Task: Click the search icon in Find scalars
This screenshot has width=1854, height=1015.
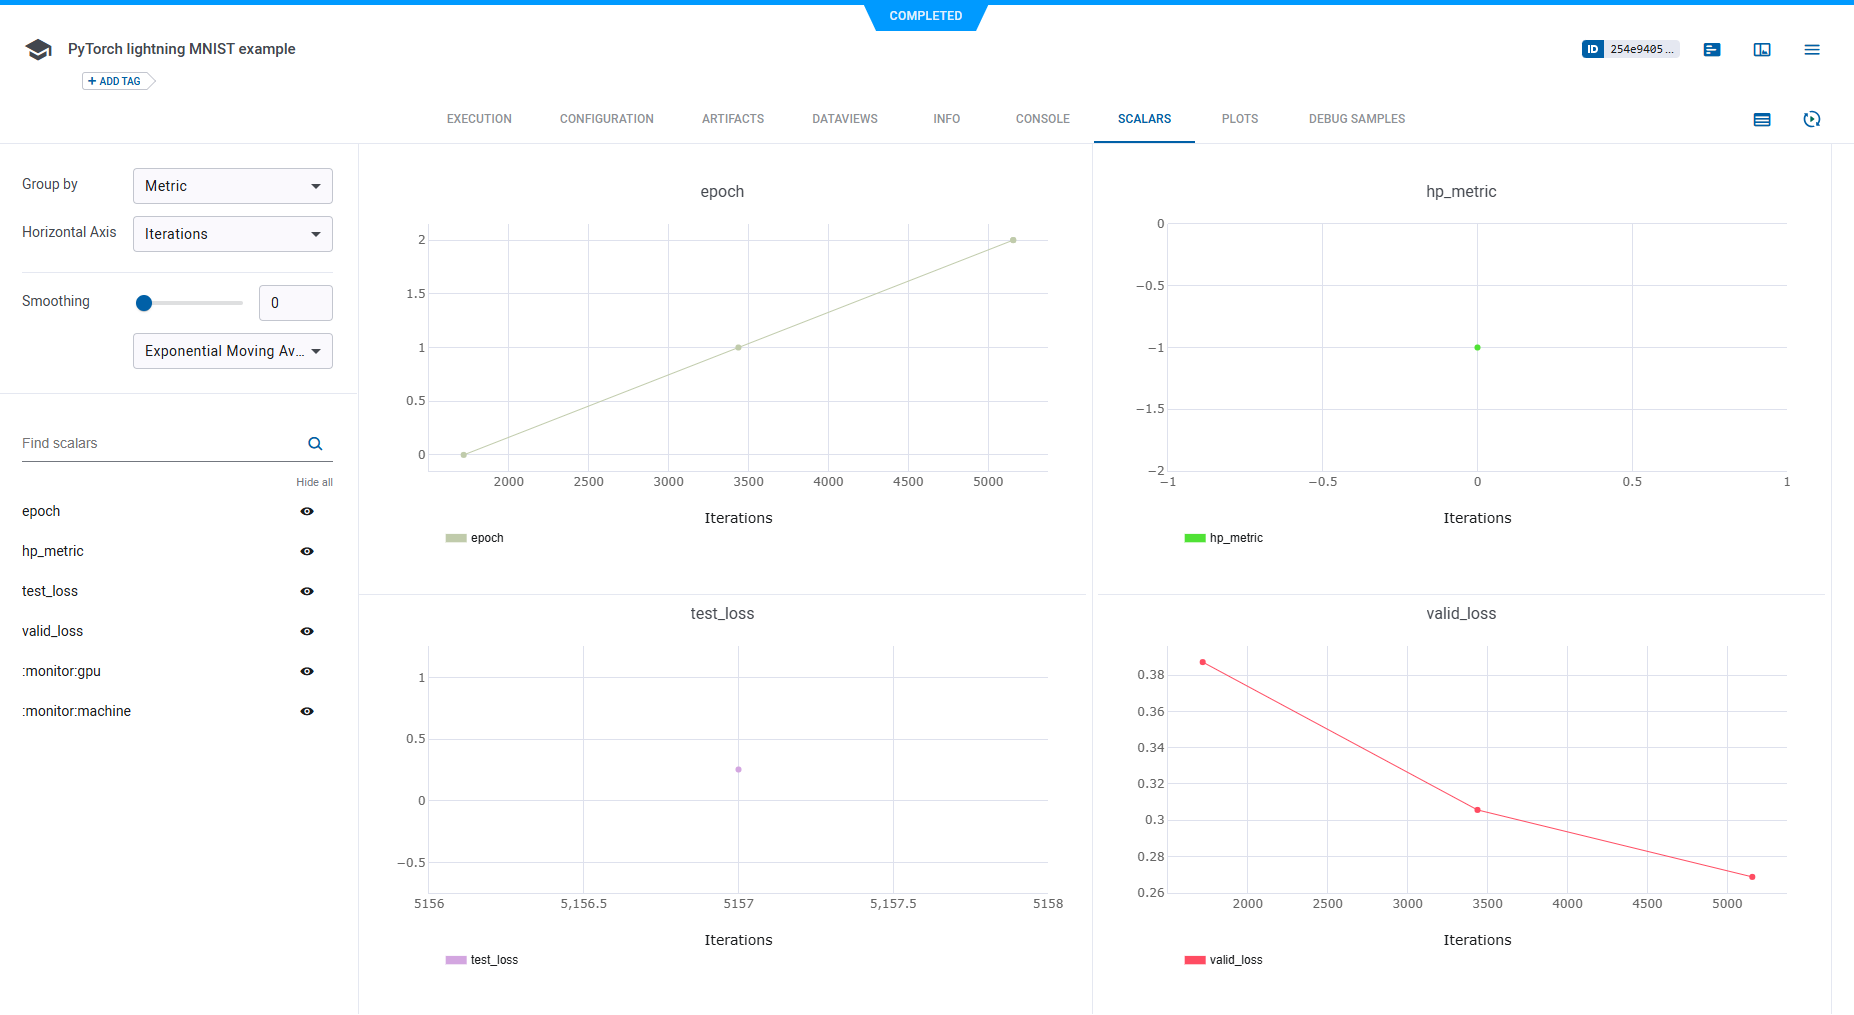Action: pos(315,444)
